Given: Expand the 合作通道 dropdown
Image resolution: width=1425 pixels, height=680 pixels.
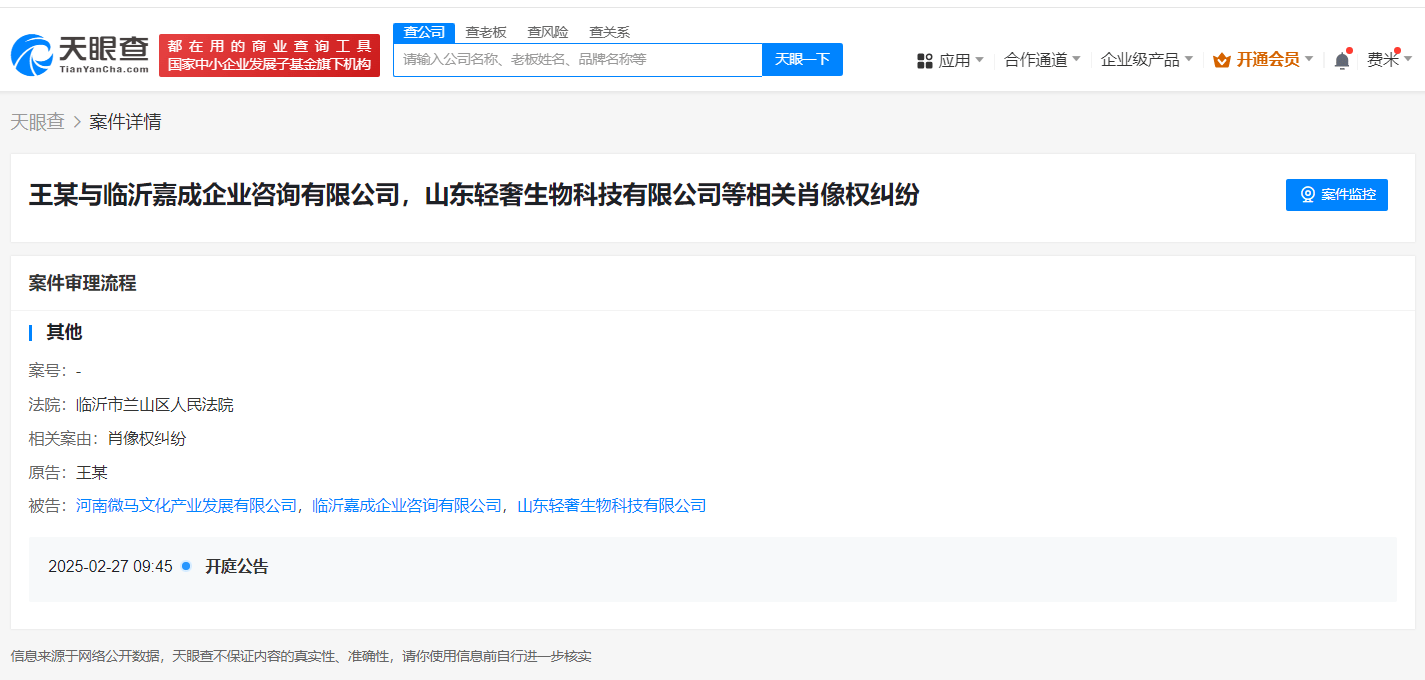Looking at the screenshot, I should (x=1042, y=60).
